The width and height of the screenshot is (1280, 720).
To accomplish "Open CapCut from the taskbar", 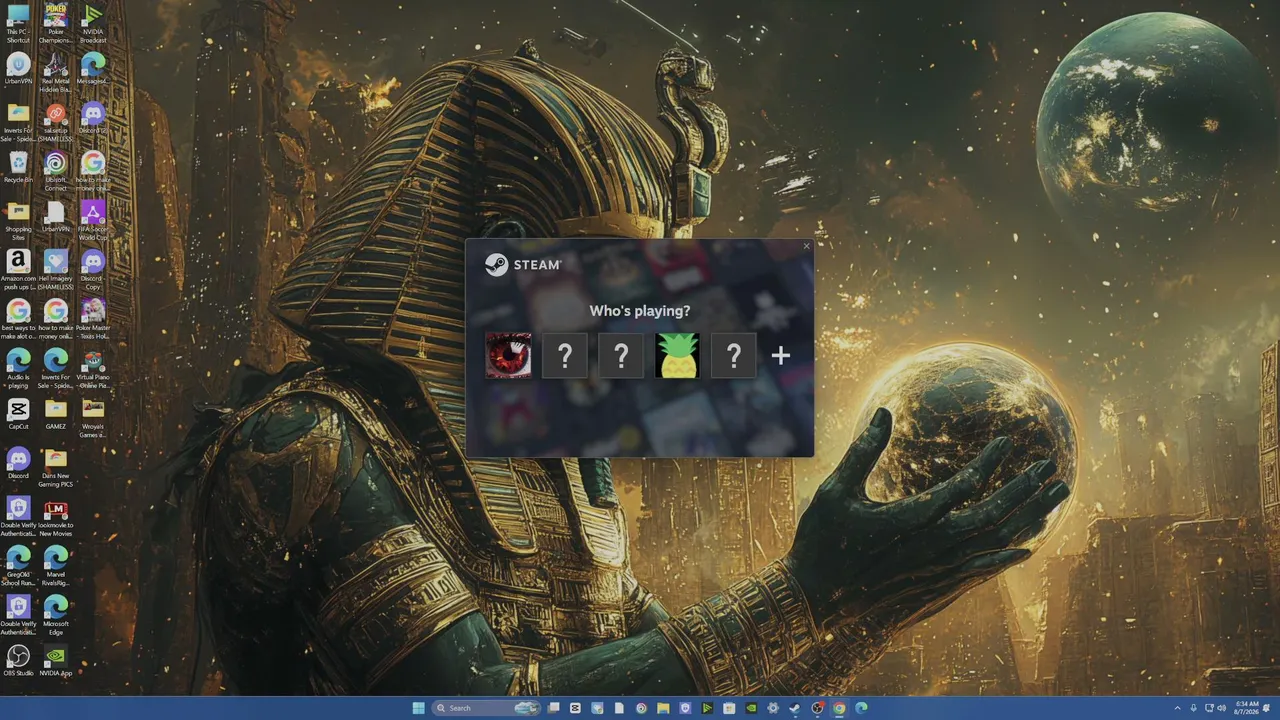I will pos(575,708).
